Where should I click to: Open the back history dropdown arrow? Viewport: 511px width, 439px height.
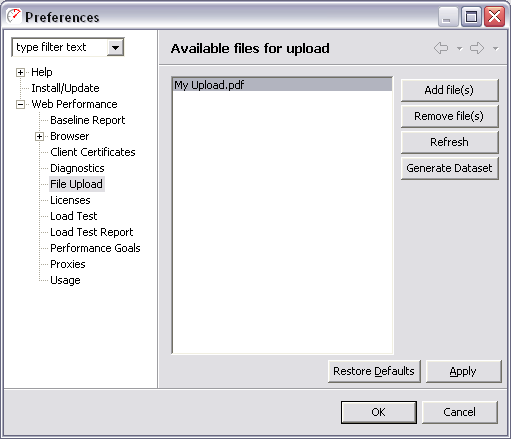[459, 49]
